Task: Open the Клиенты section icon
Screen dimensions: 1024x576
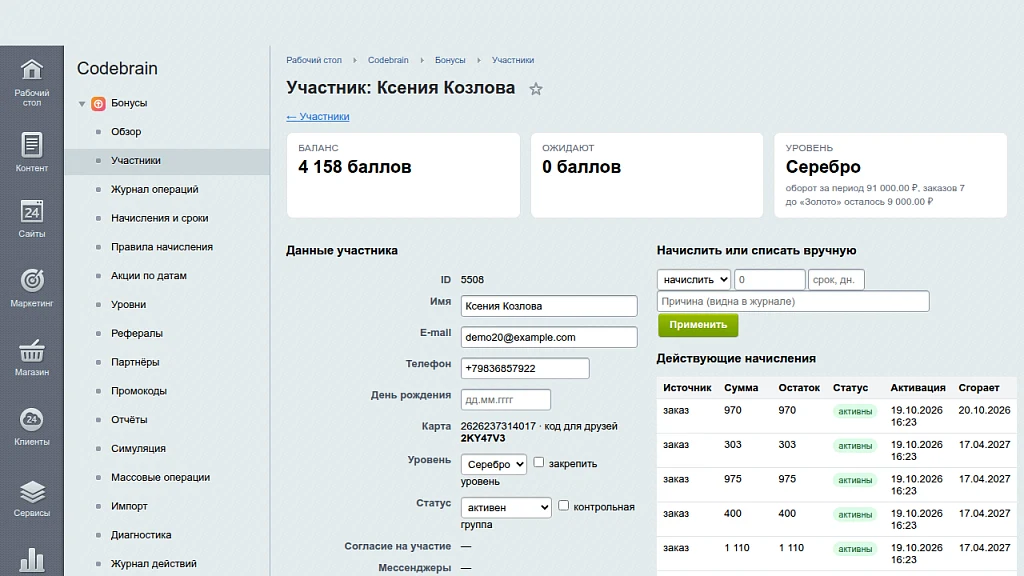Action: [x=31, y=419]
